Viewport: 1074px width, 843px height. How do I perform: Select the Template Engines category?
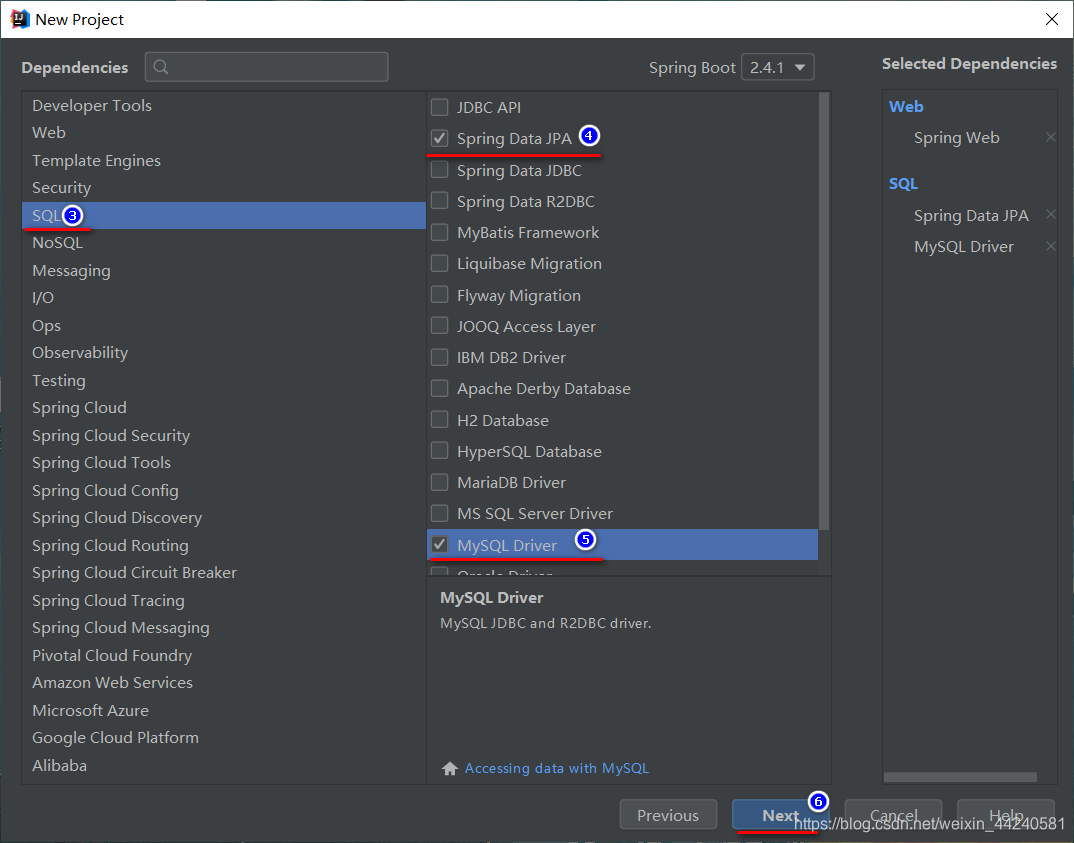(x=224, y=160)
